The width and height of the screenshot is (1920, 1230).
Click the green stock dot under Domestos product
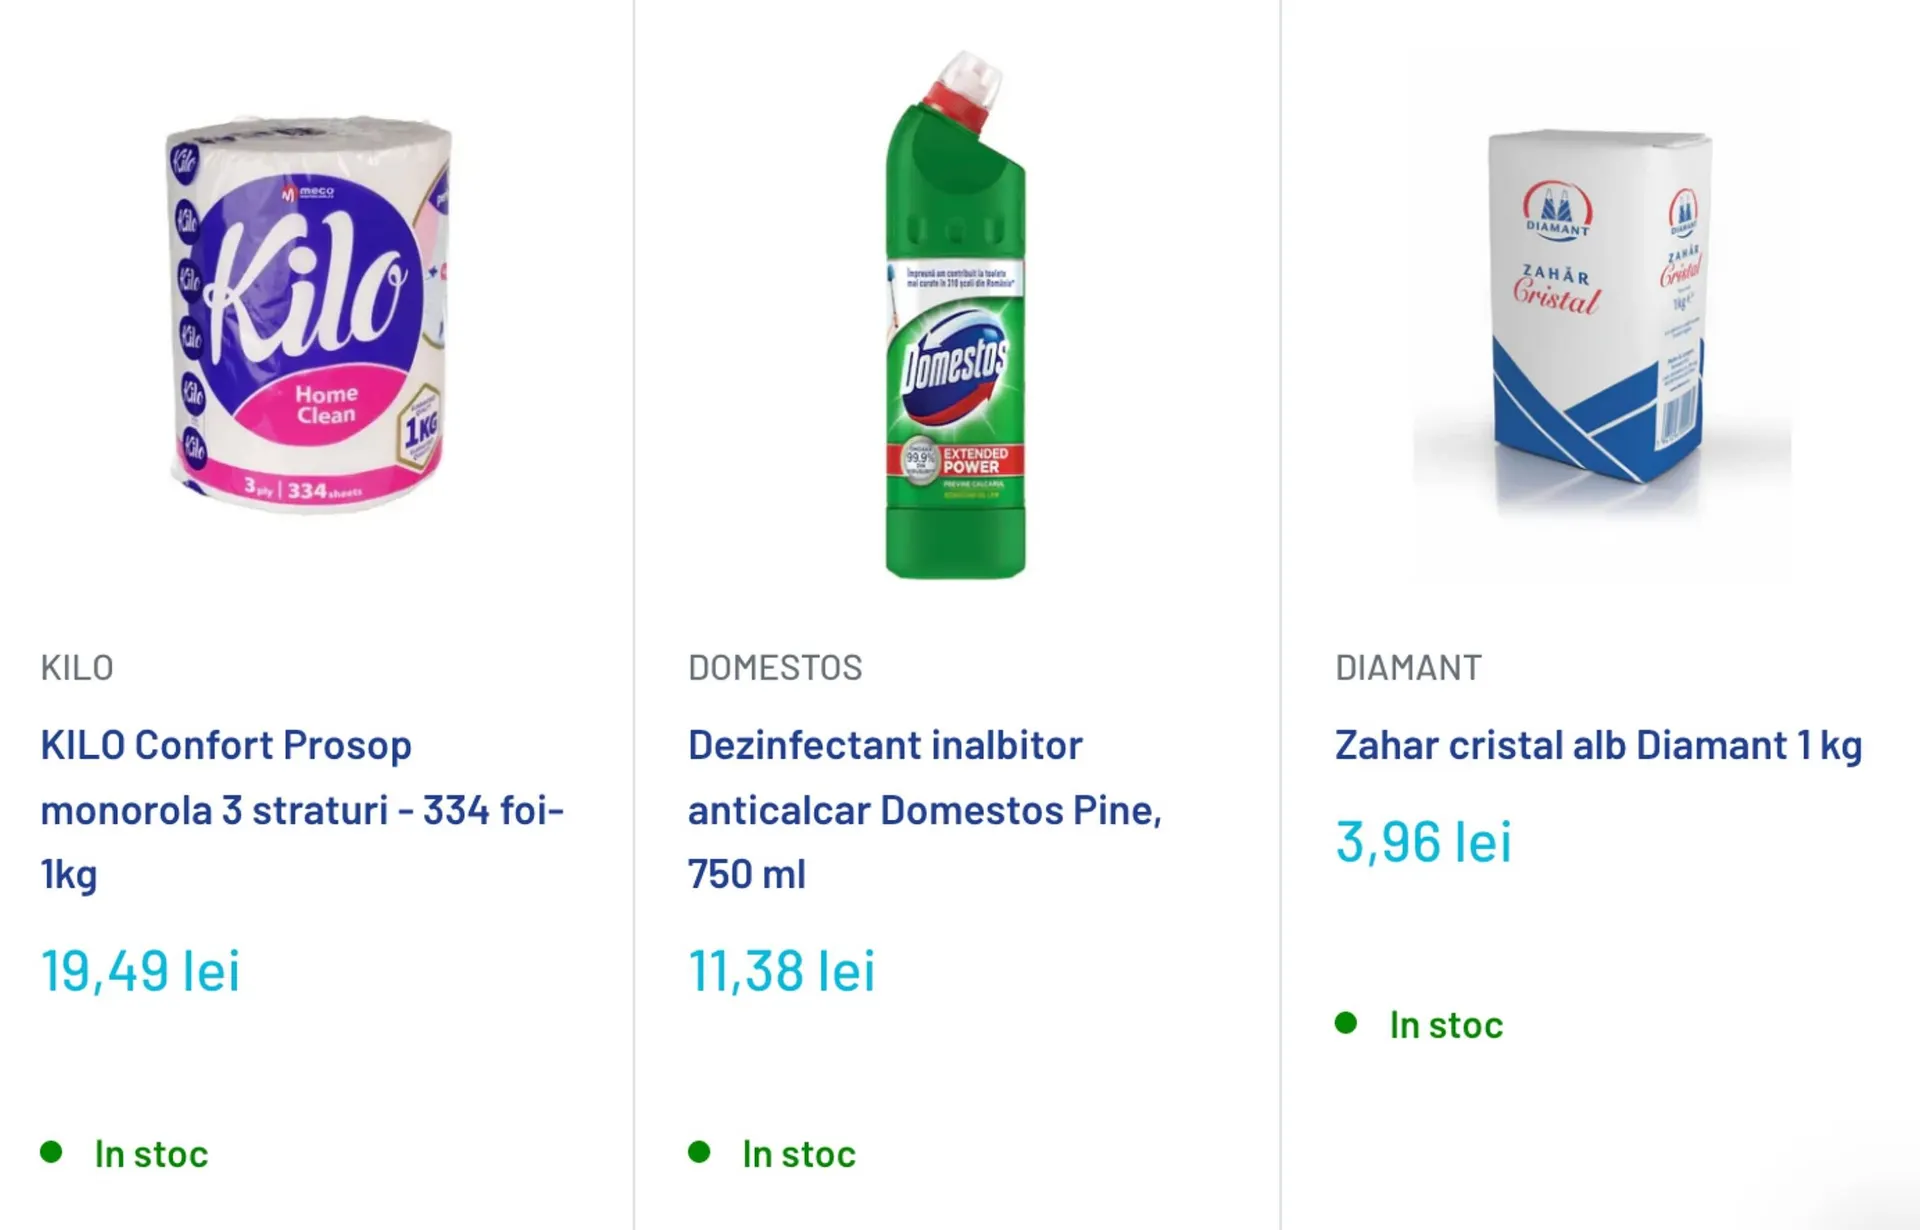(699, 1152)
